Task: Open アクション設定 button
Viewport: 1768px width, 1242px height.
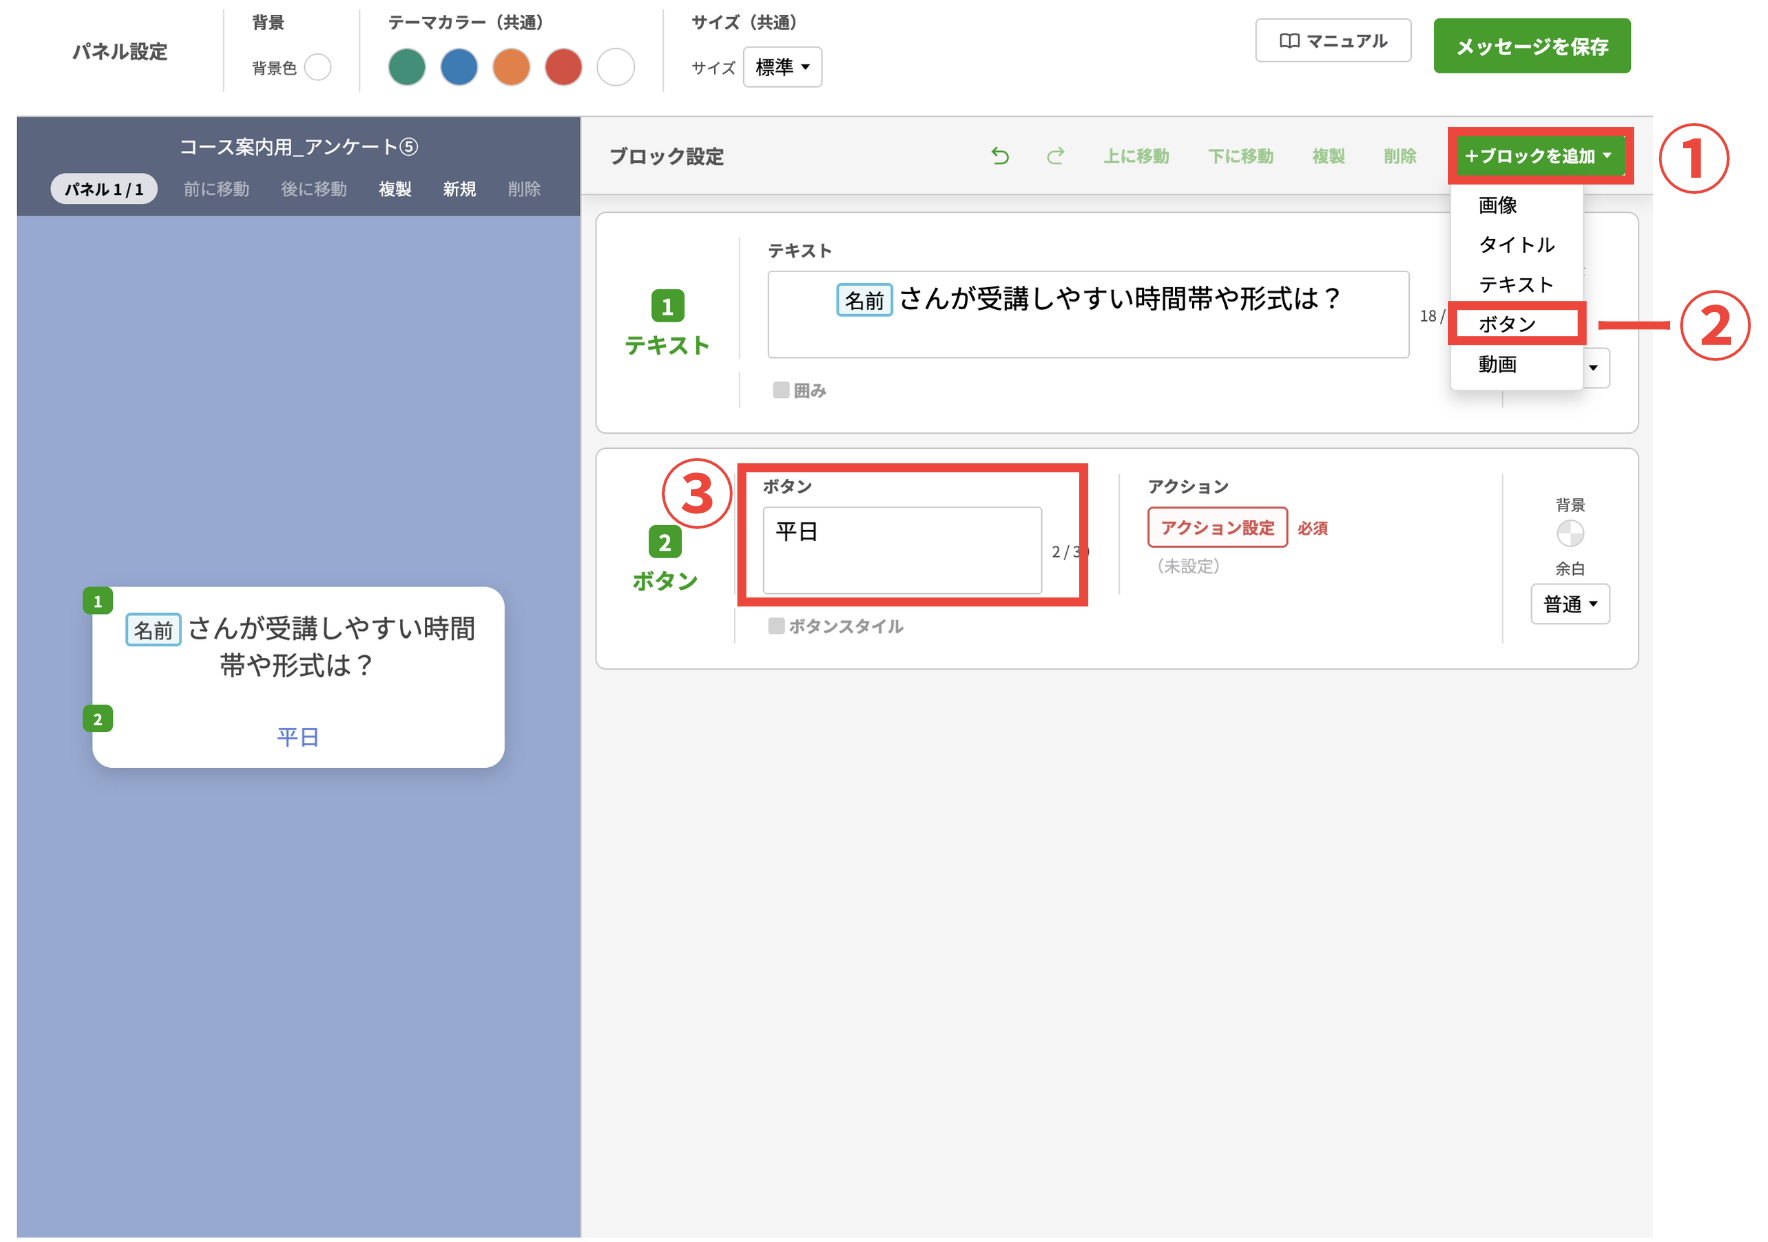Action: pos(1217,527)
